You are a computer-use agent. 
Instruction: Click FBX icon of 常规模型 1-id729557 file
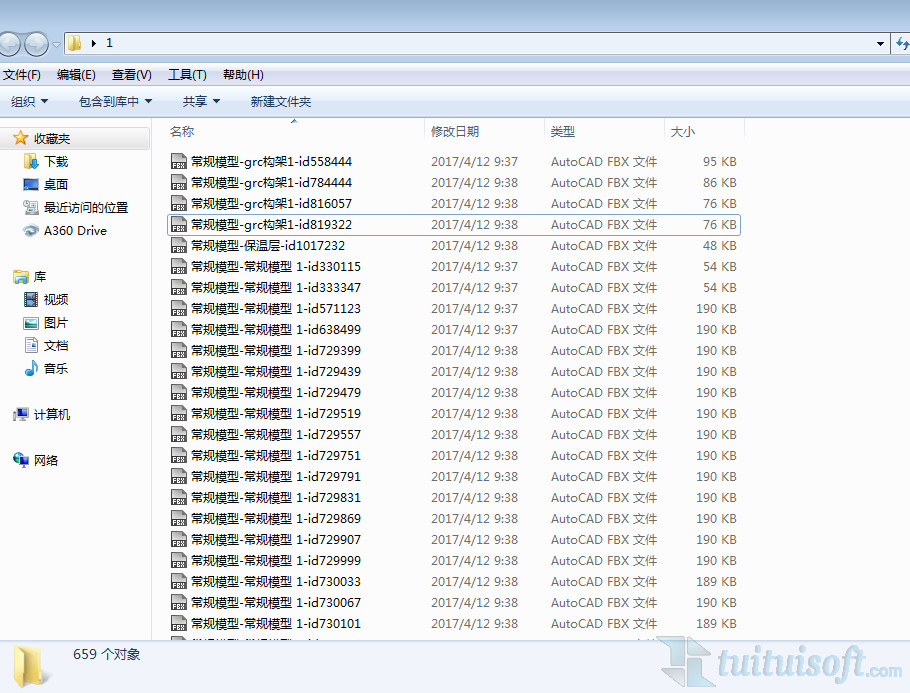tap(179, 435)
